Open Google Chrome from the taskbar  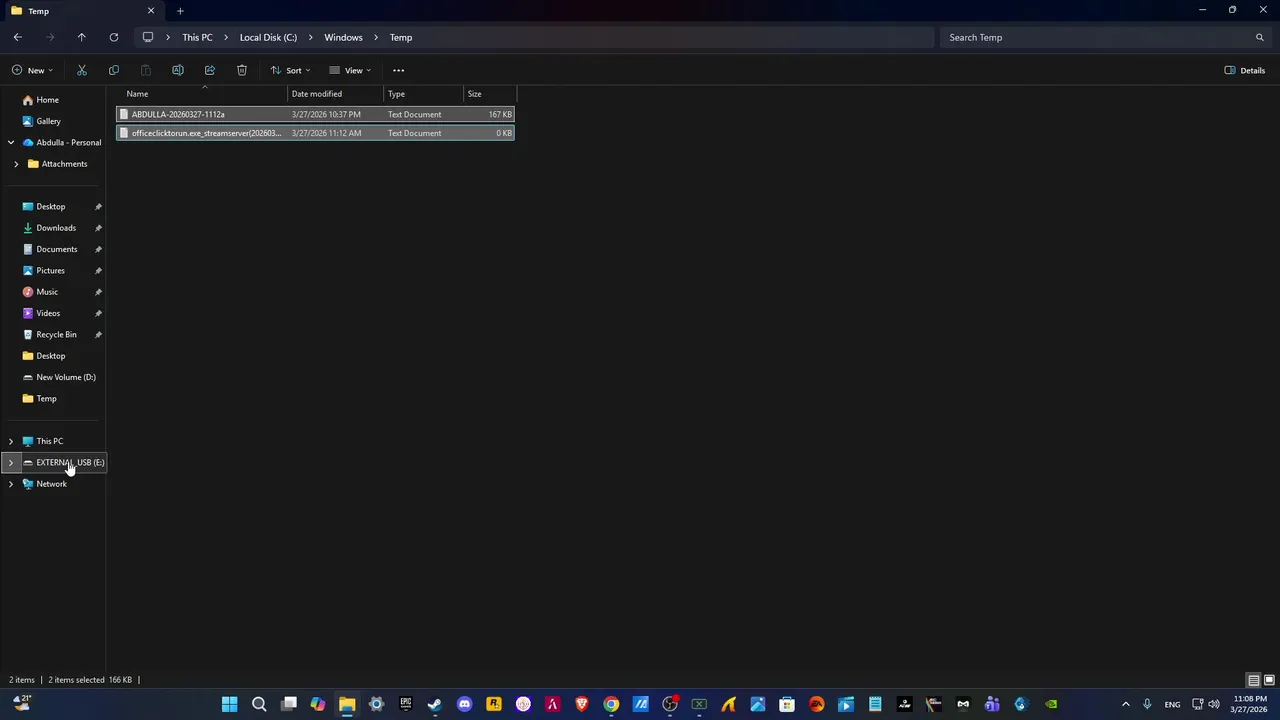611,704
